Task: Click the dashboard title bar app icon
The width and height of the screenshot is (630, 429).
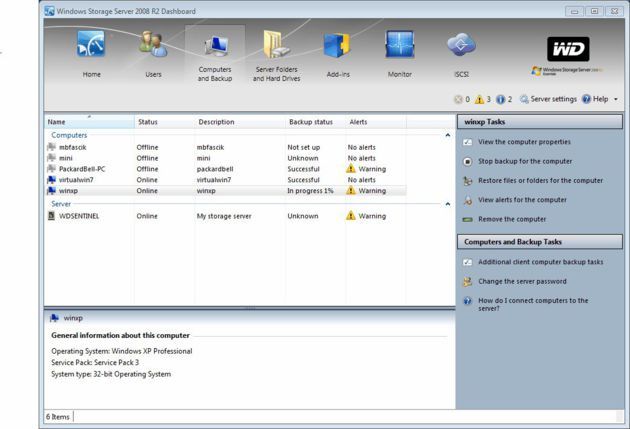Action: click(49, 11)
